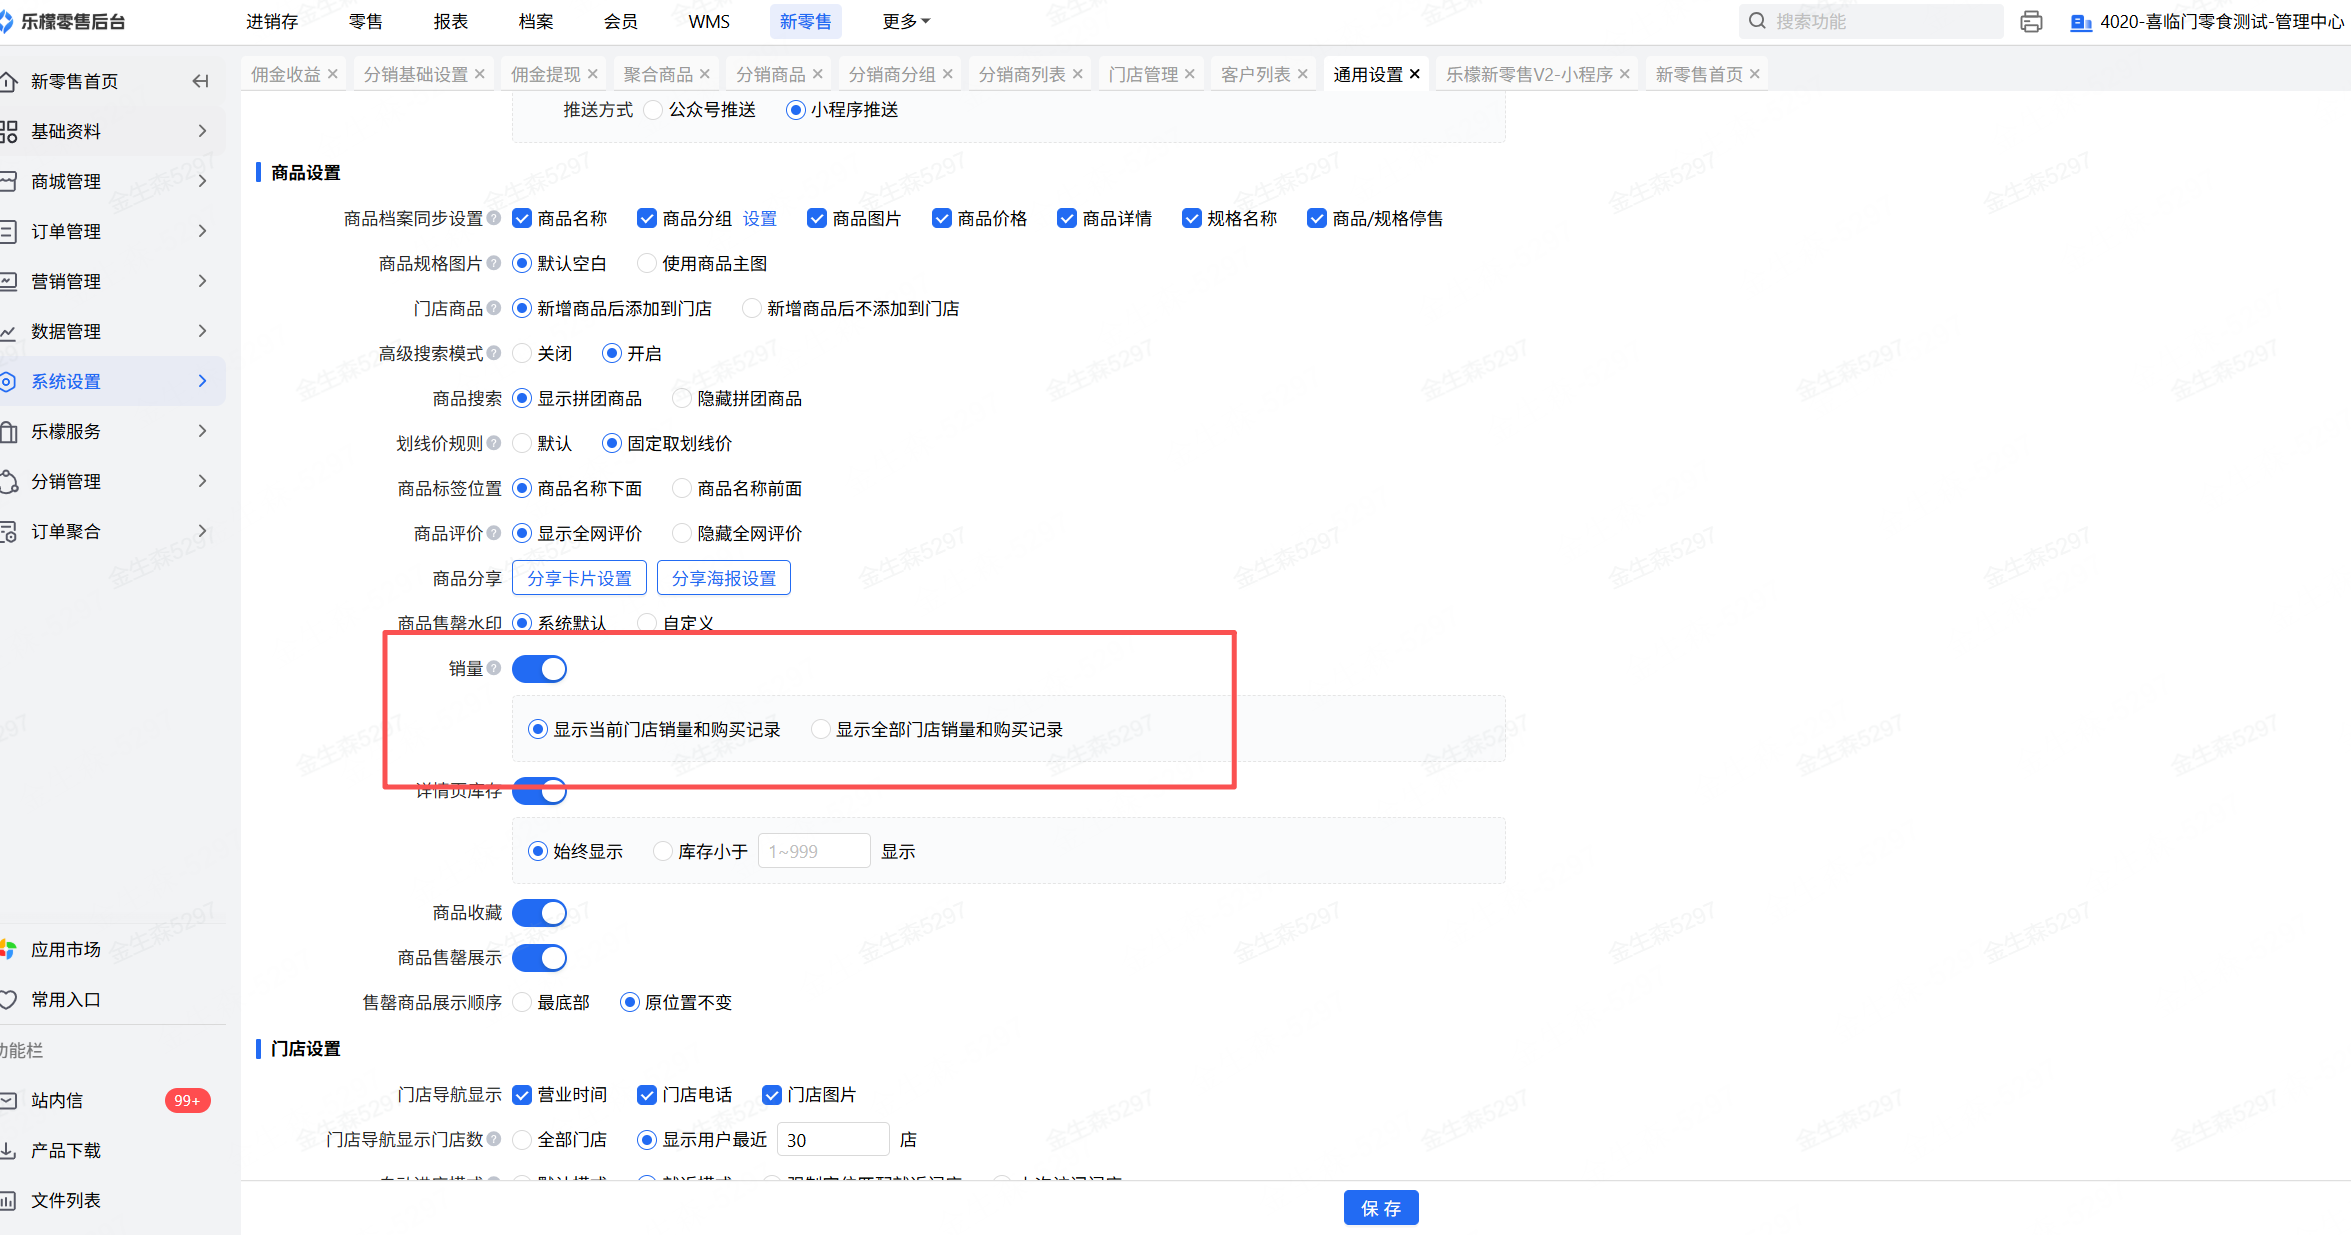The width and height of the screenshot is (2351, 1235).
Task: Click the 保存 button
Action: pyautogui.click(x=1380, y=1208)
